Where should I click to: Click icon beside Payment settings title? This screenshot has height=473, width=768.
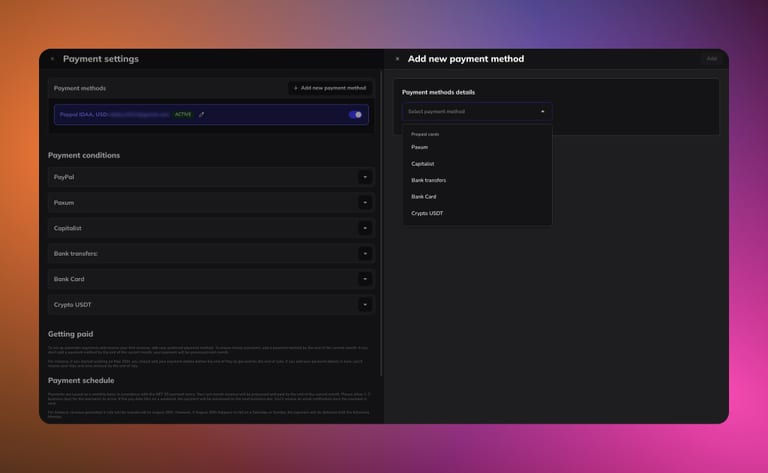point(52,59)
